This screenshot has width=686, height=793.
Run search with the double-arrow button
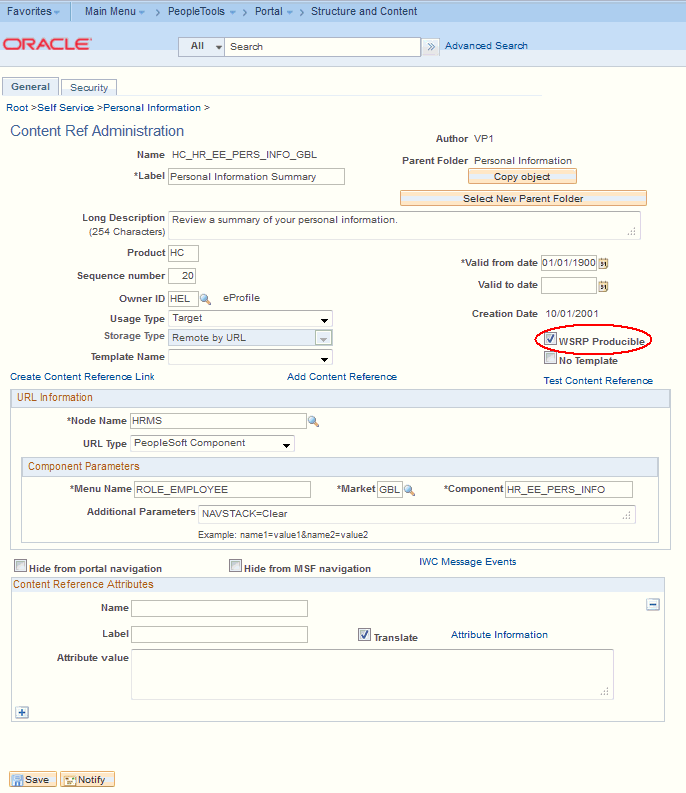coord(431,47)
